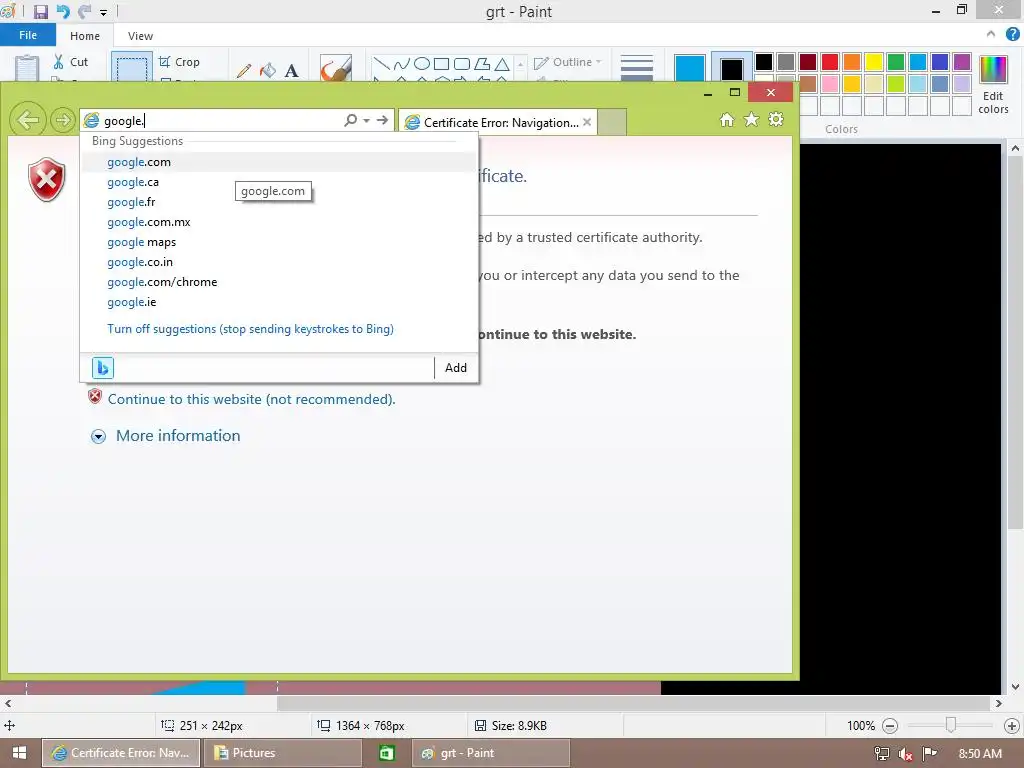Open the shape Outline dropdown
The image size is (1024, 768).
point(568,62)
